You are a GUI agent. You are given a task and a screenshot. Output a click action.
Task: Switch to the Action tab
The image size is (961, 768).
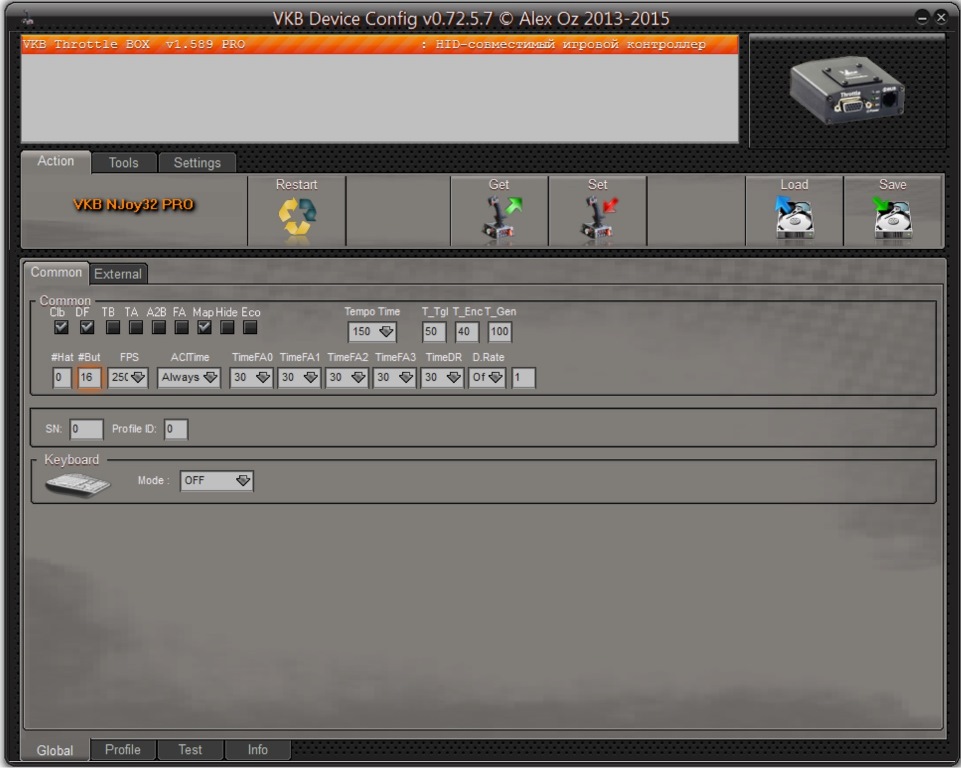56,161
